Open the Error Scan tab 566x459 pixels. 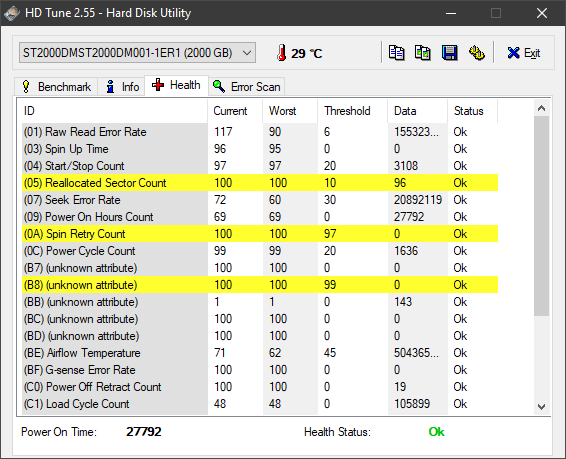tap(247, 87)
